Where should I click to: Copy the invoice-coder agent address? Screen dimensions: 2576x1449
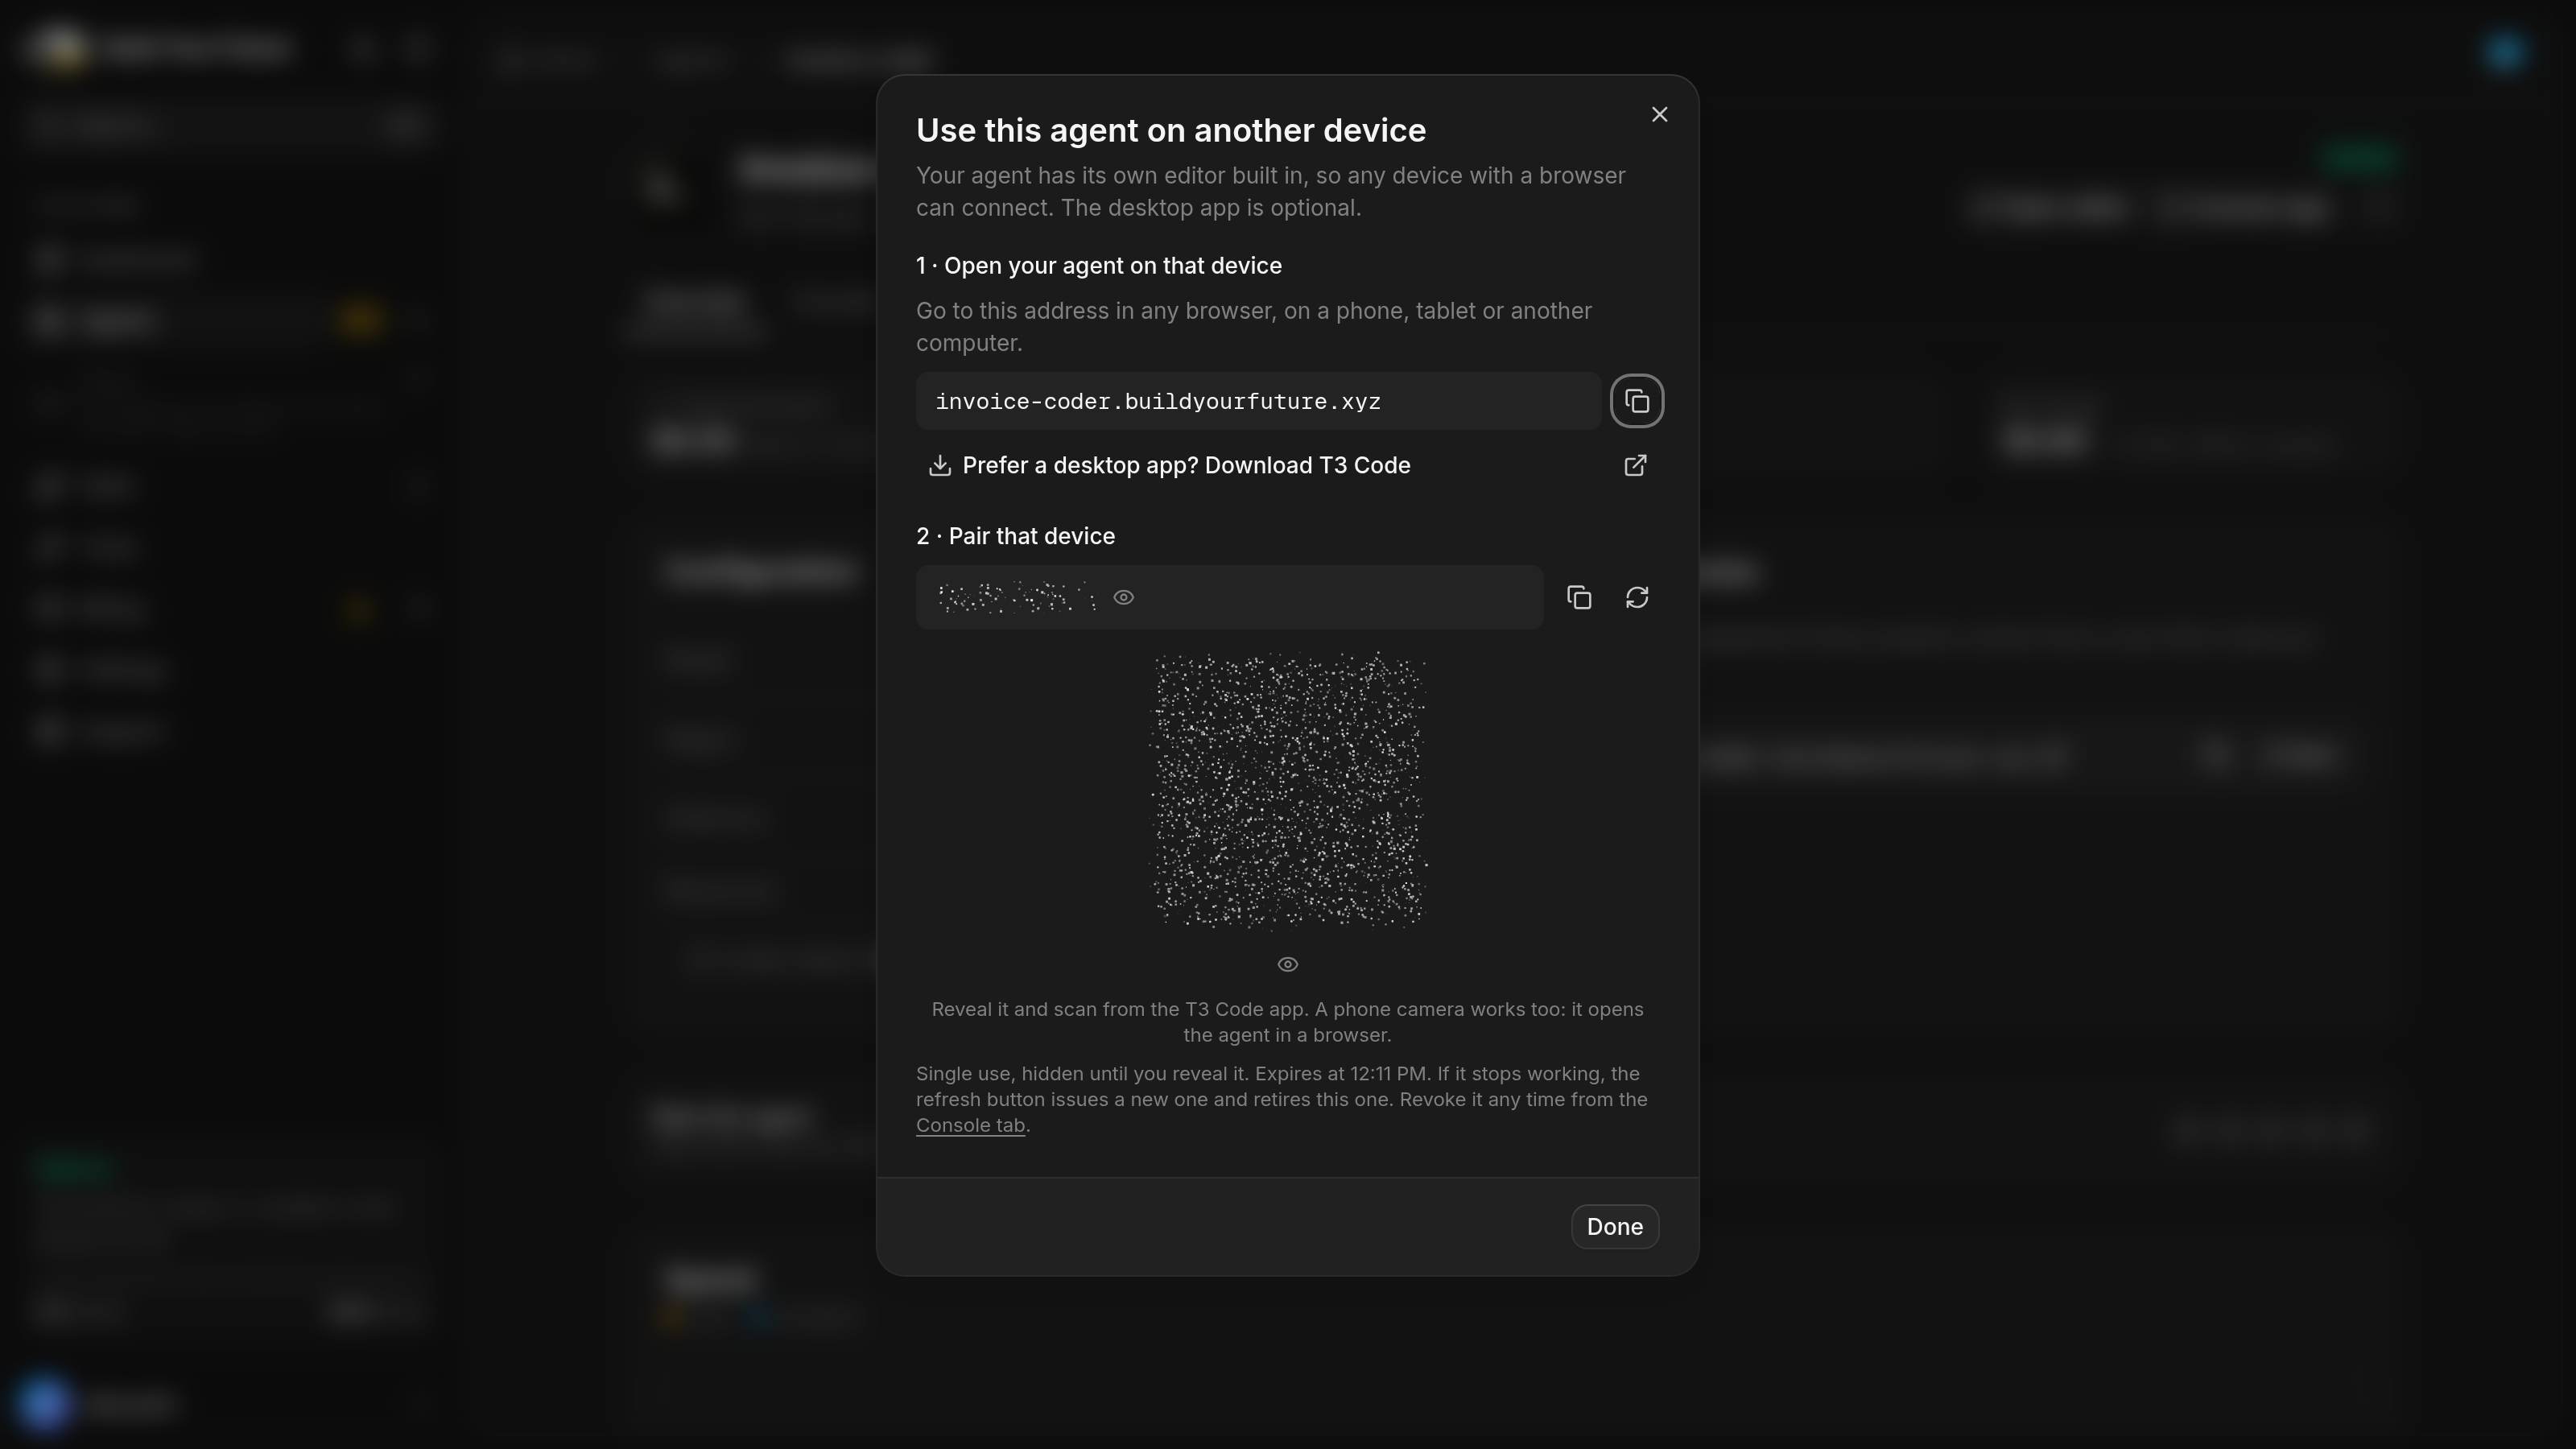tap(1637, 401)
